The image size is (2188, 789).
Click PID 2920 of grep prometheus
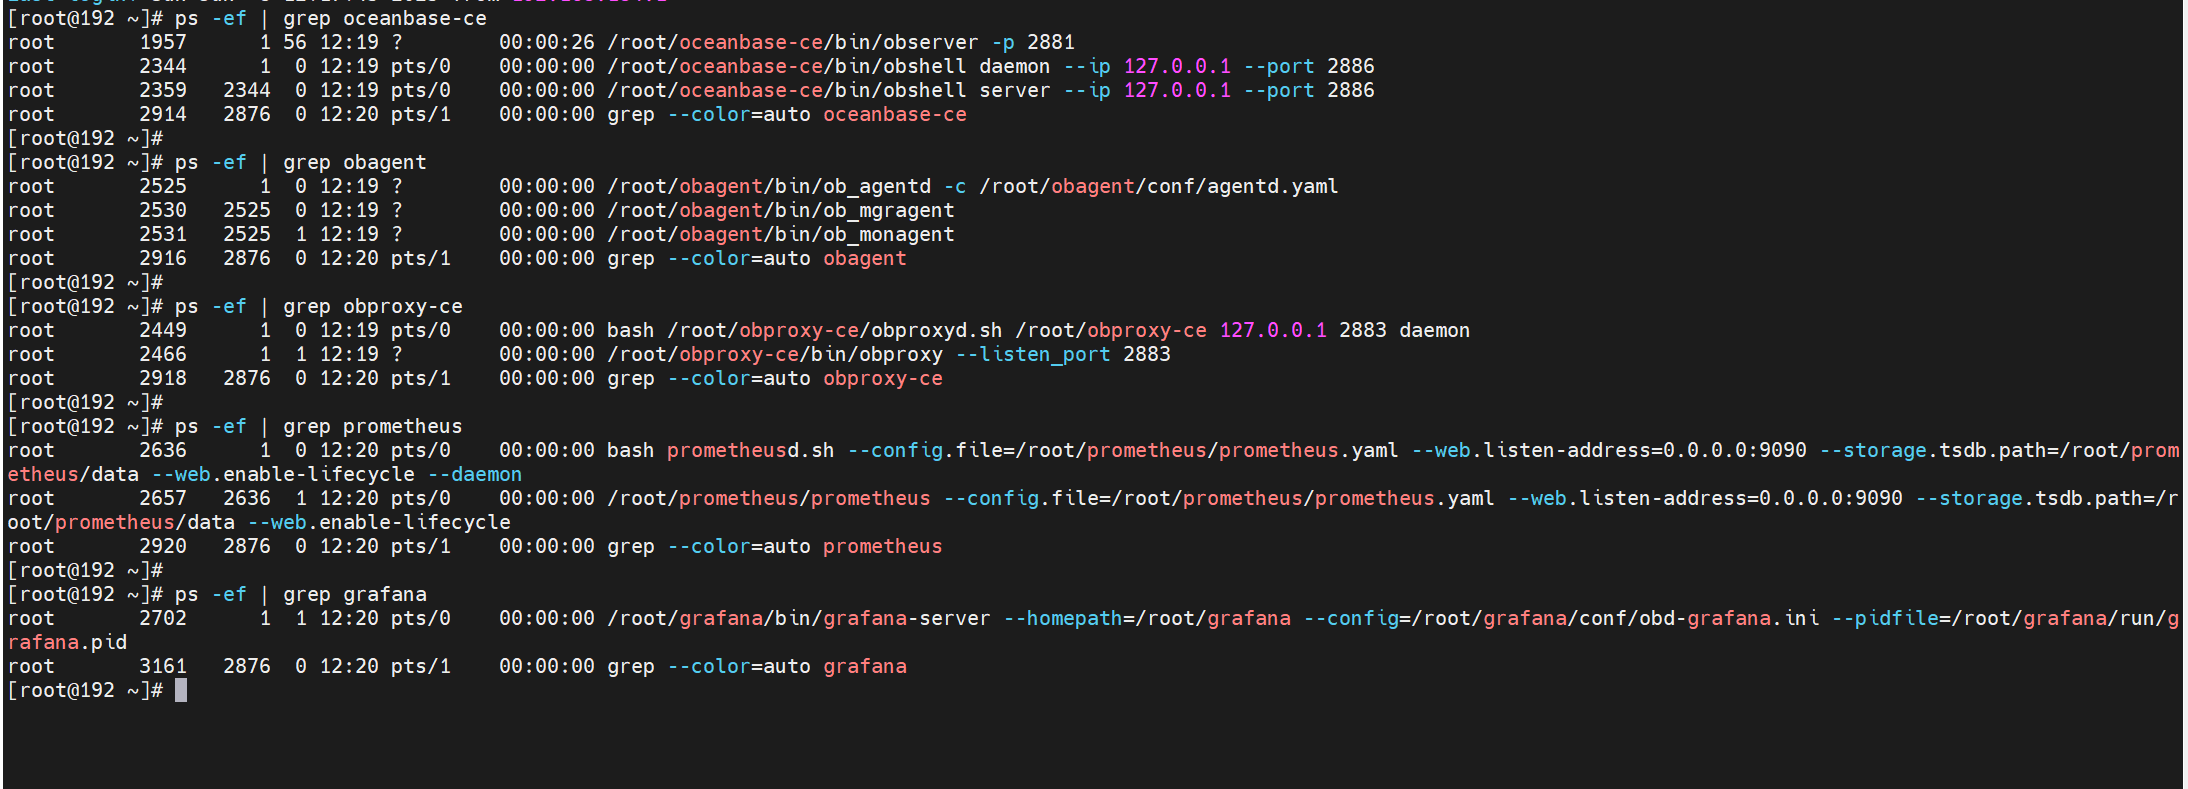[x=163, y=546]
